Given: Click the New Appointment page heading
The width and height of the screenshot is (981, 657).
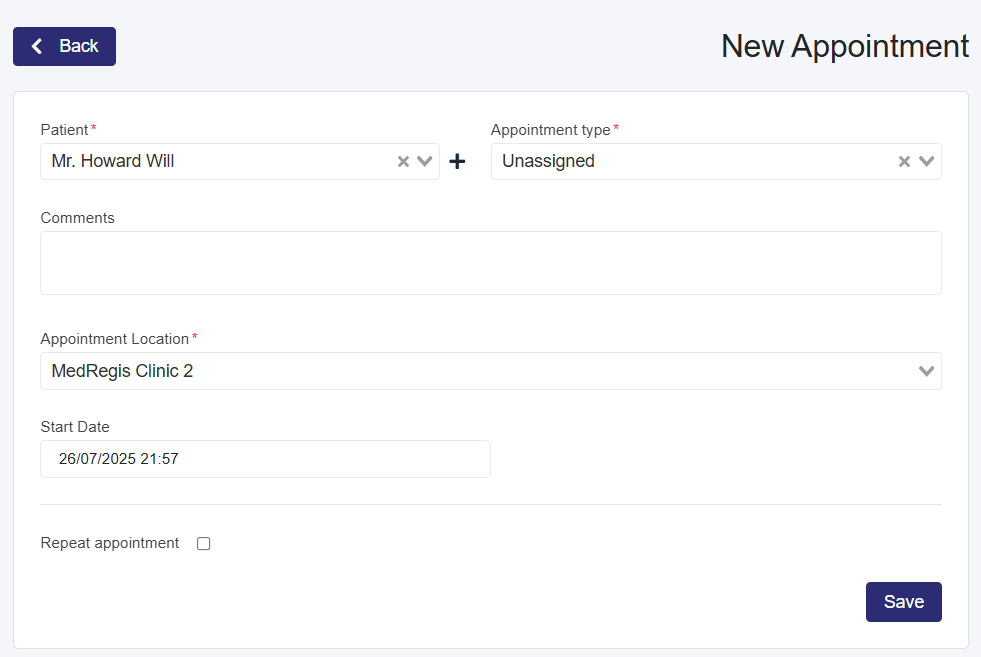Looking at the screenshot, I should pos(844,46).
